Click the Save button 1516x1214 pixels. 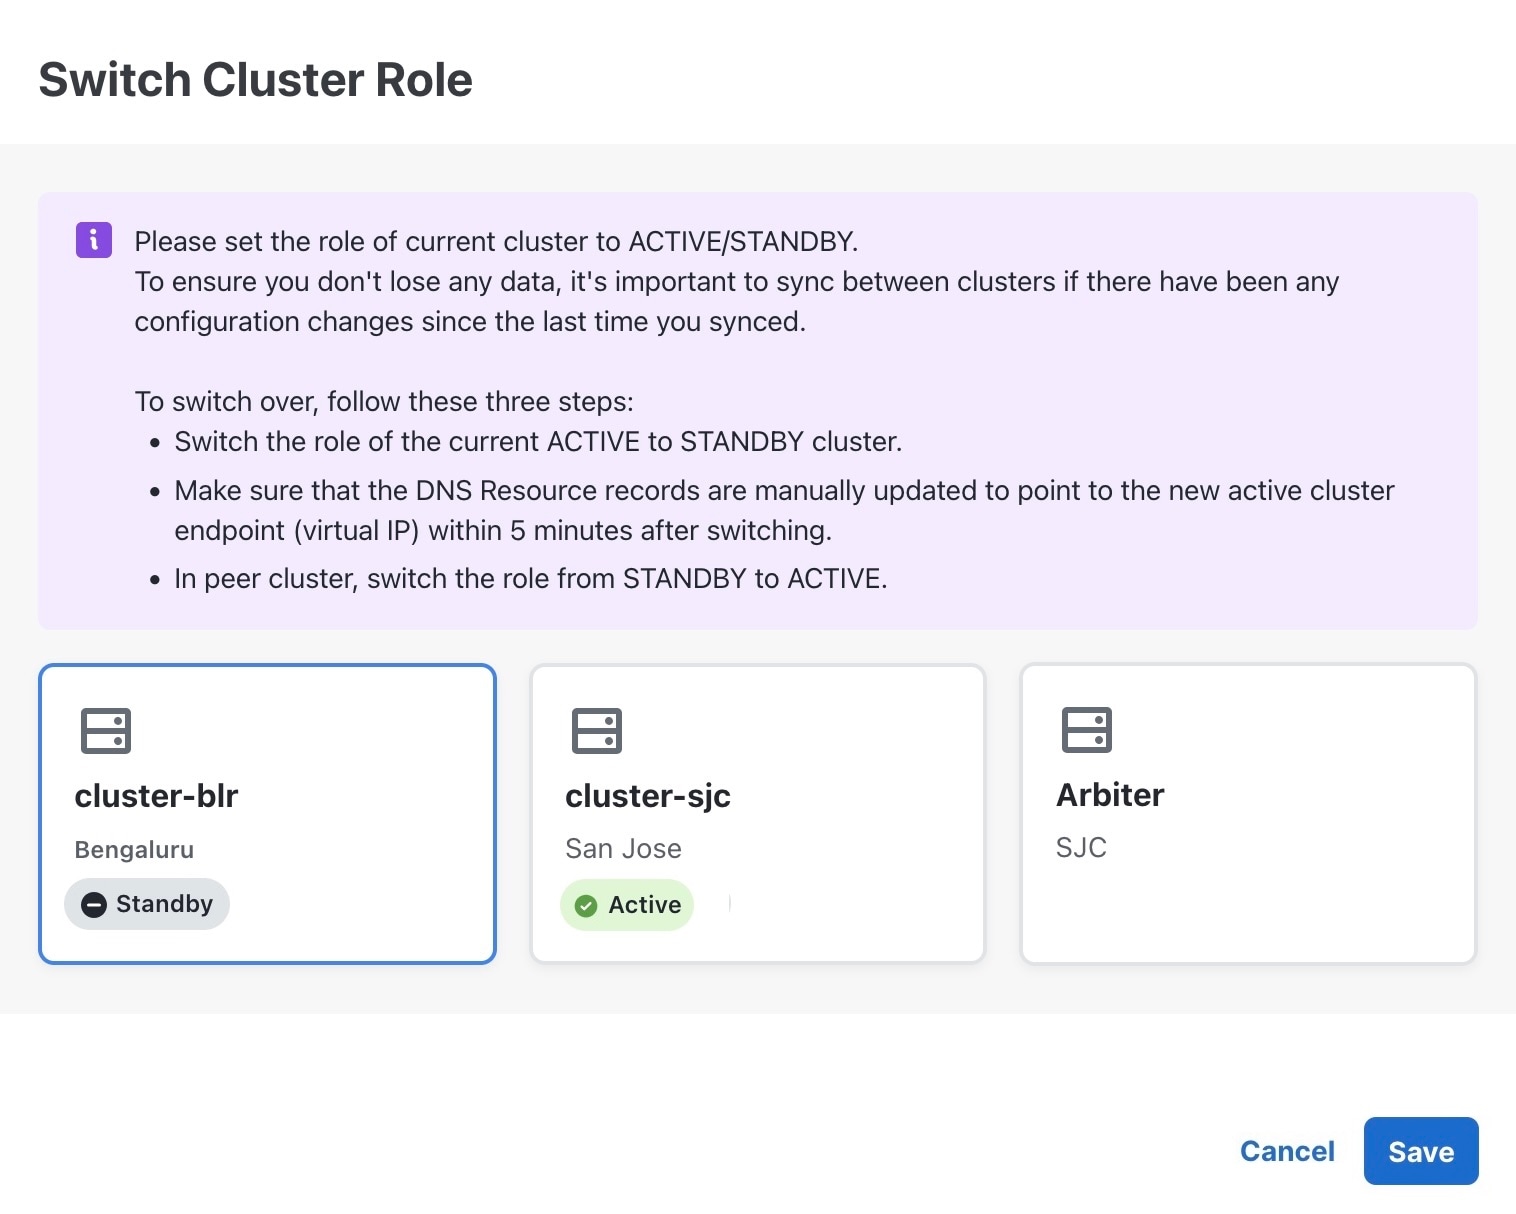tap(1420, 1151)
